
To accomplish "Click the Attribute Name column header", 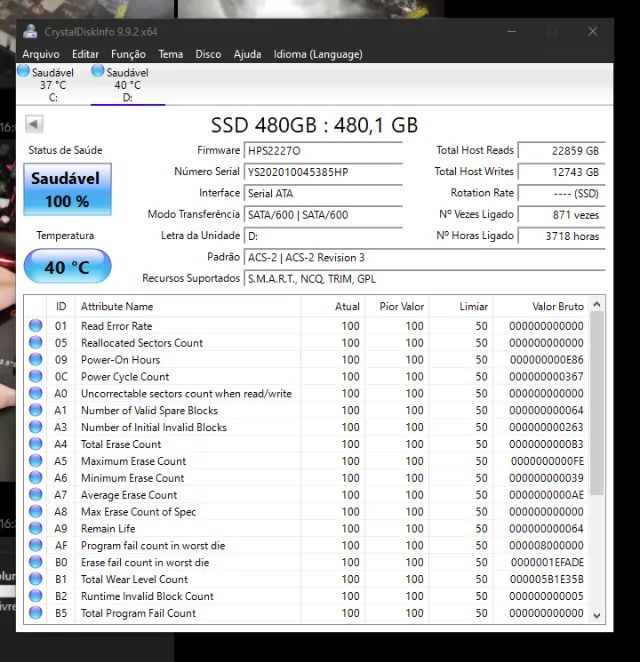I will pyautogui.click(x=188, y=307).
